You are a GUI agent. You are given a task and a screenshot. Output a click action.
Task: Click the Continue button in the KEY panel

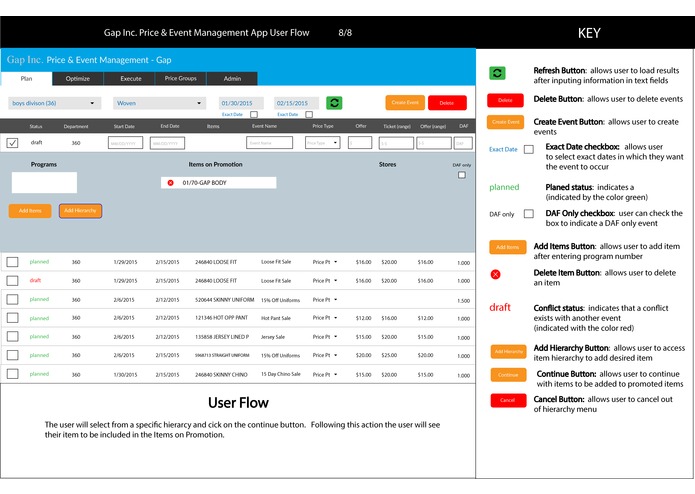[508, 375]
